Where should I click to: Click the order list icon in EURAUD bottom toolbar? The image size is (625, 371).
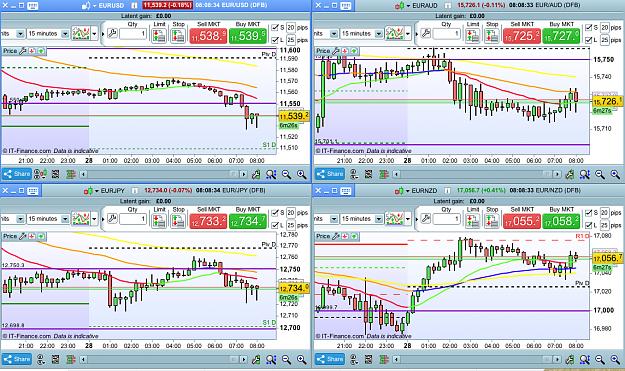[383, 174]
